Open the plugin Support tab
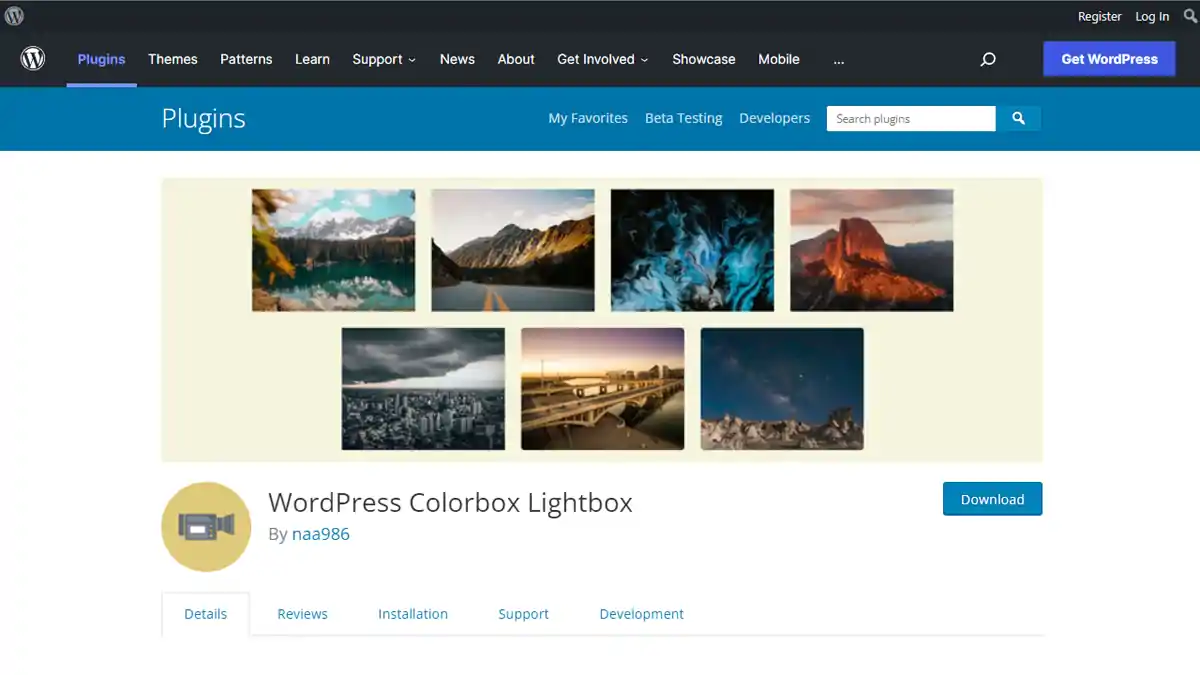Screen dimensions: 1200x675 524,614
